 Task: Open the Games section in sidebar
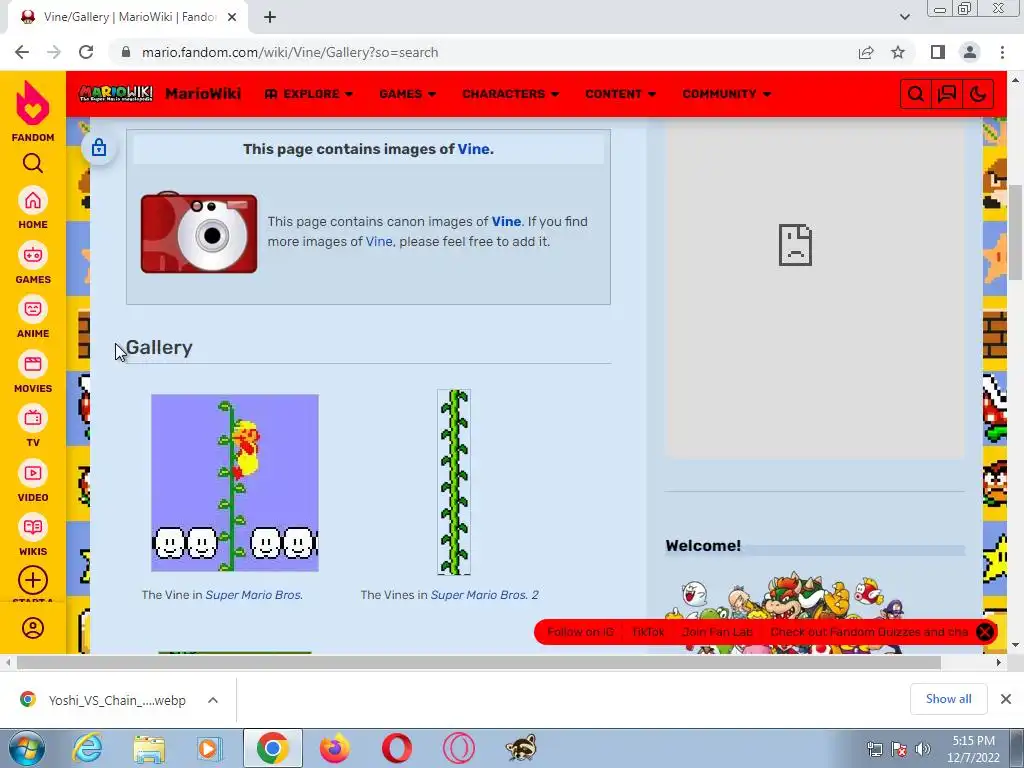[x=33, y=255]
